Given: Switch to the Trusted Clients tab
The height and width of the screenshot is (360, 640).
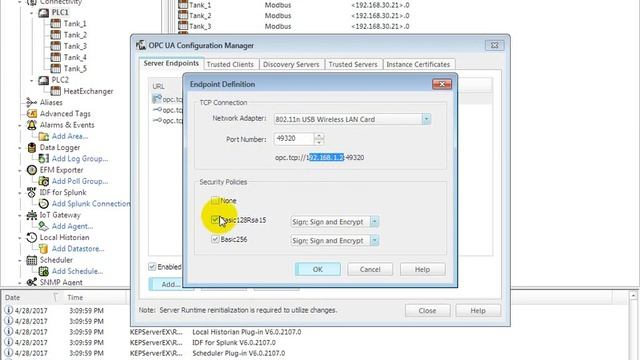Looking at the screenshot, I should coord(230,64).
